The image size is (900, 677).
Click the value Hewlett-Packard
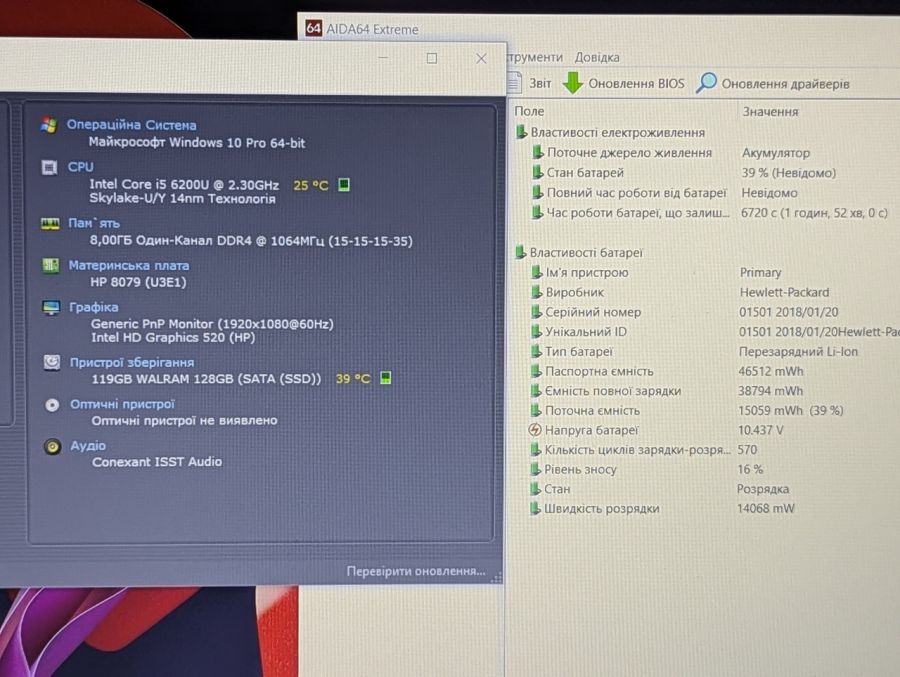point(784,292)
